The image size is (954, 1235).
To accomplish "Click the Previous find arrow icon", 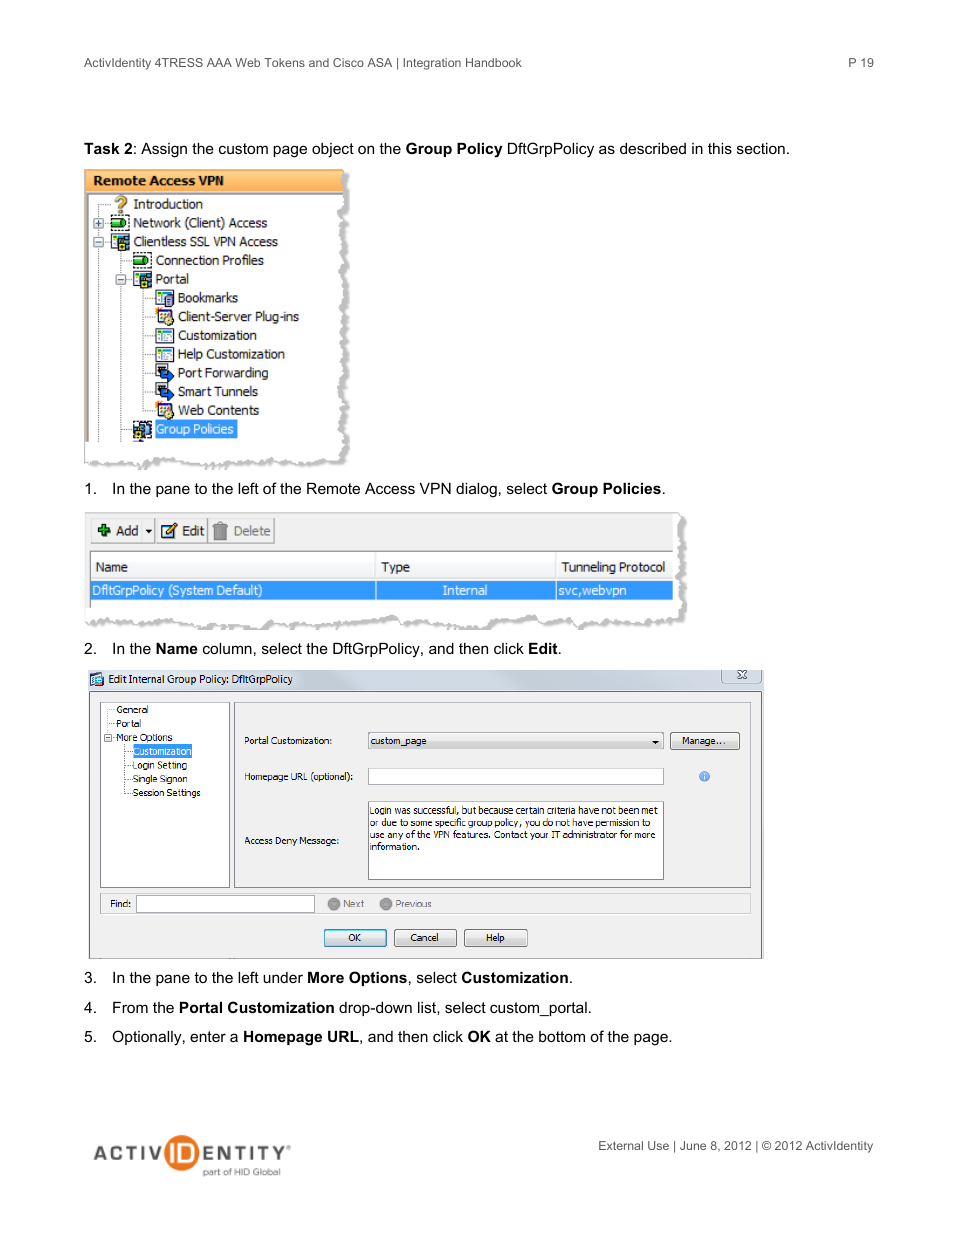I will (386, 904).
